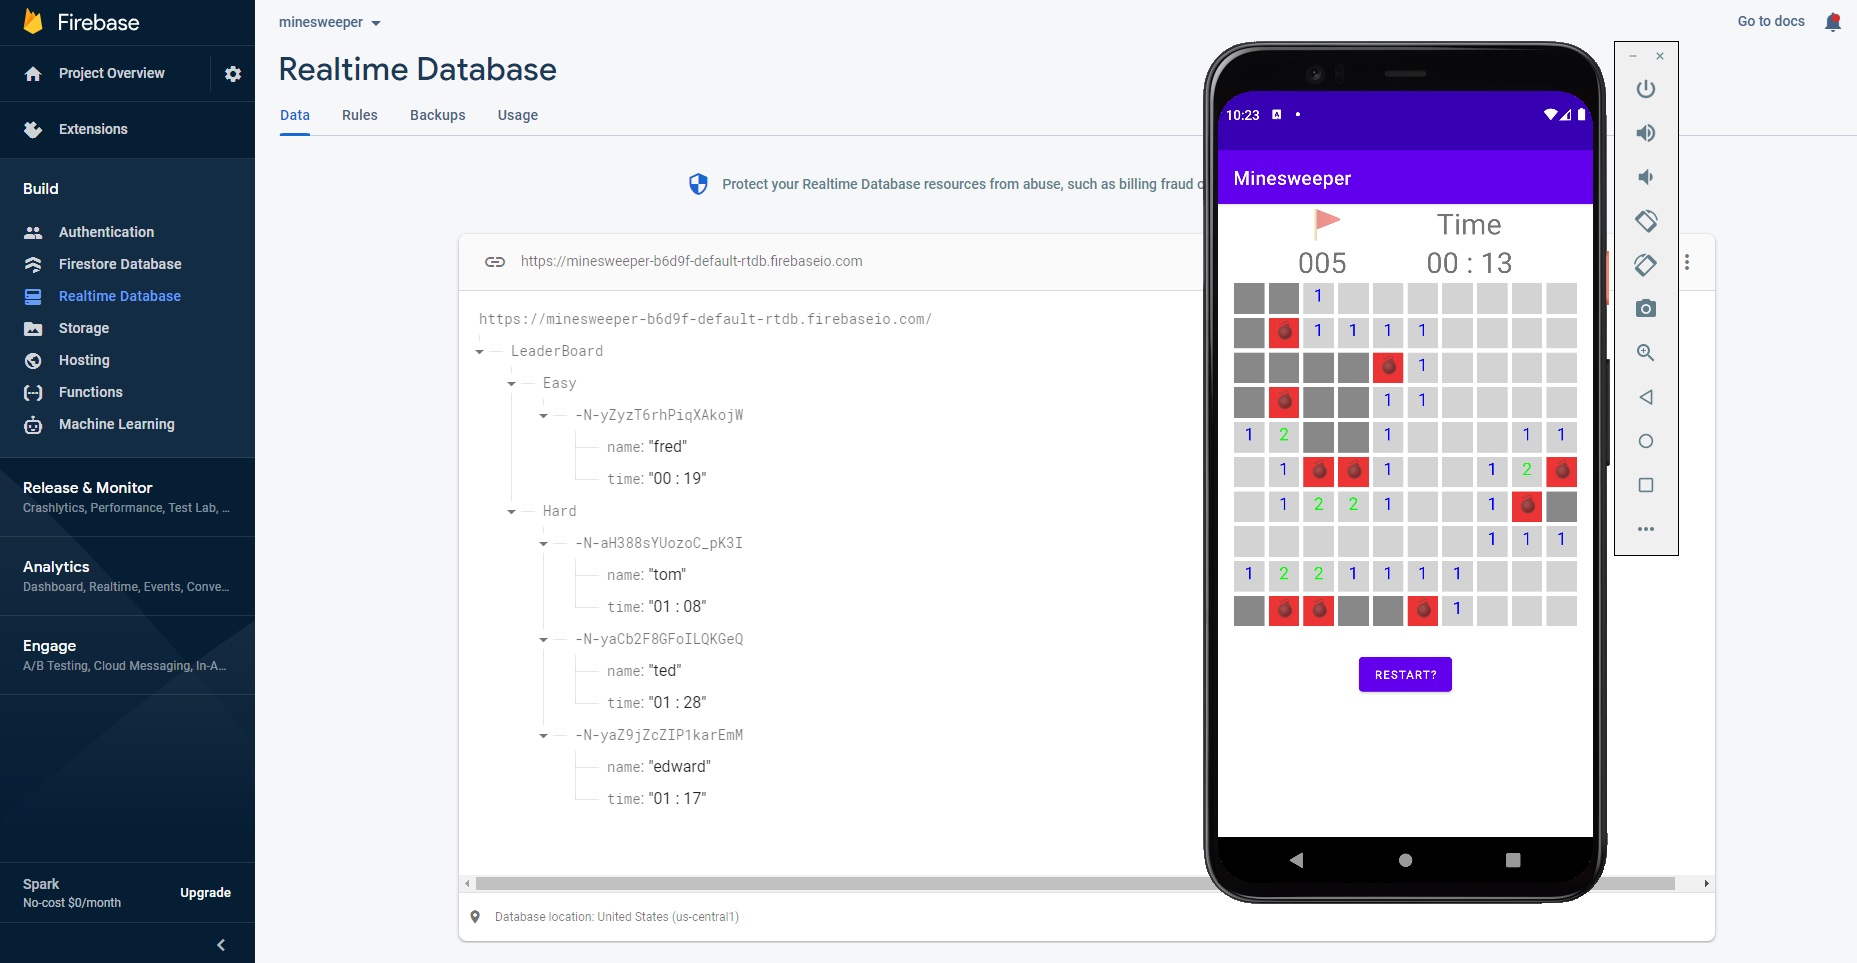1857x963 pixels.
Task: Click the Project Overview home icon
Action: (x=33, y=74)
